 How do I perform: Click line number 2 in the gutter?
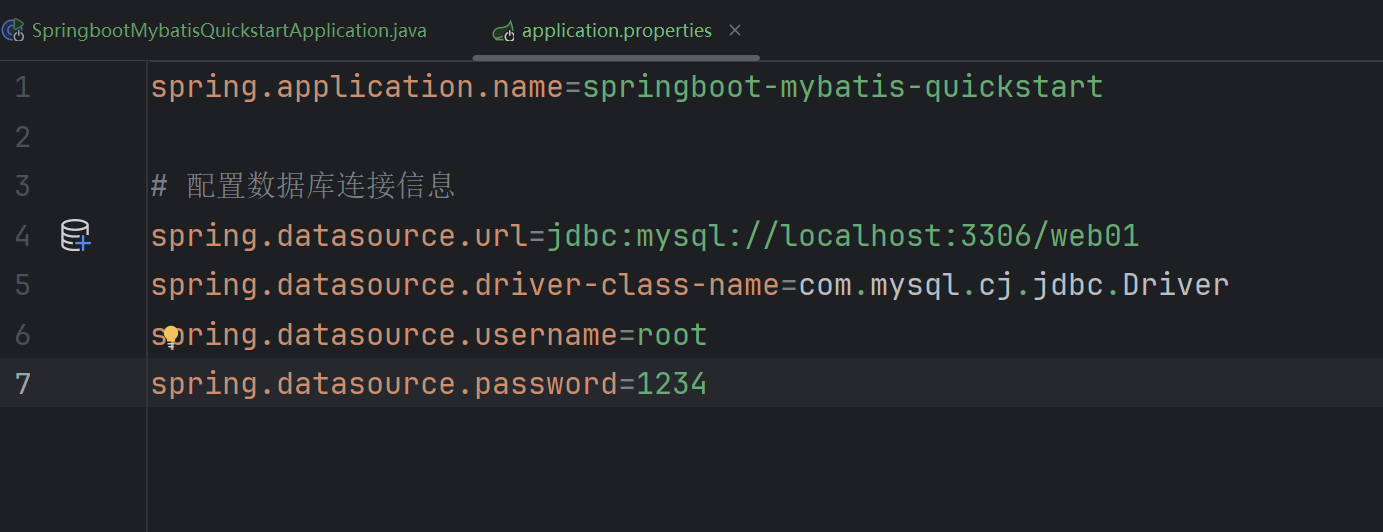point(22,137)
